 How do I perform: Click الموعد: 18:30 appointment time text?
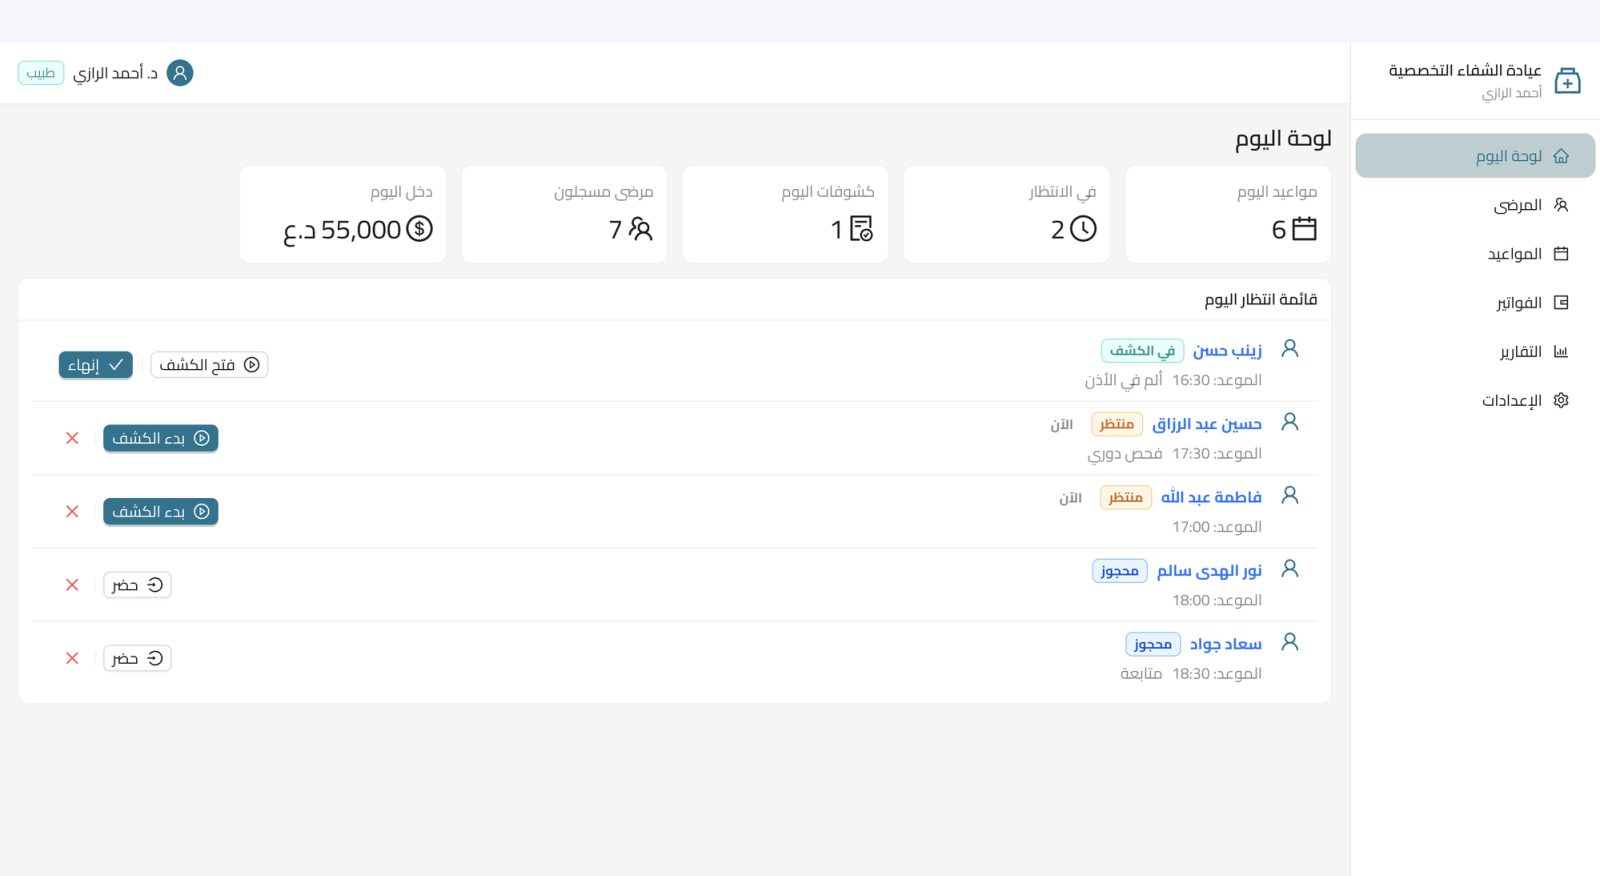(1217, 674)
